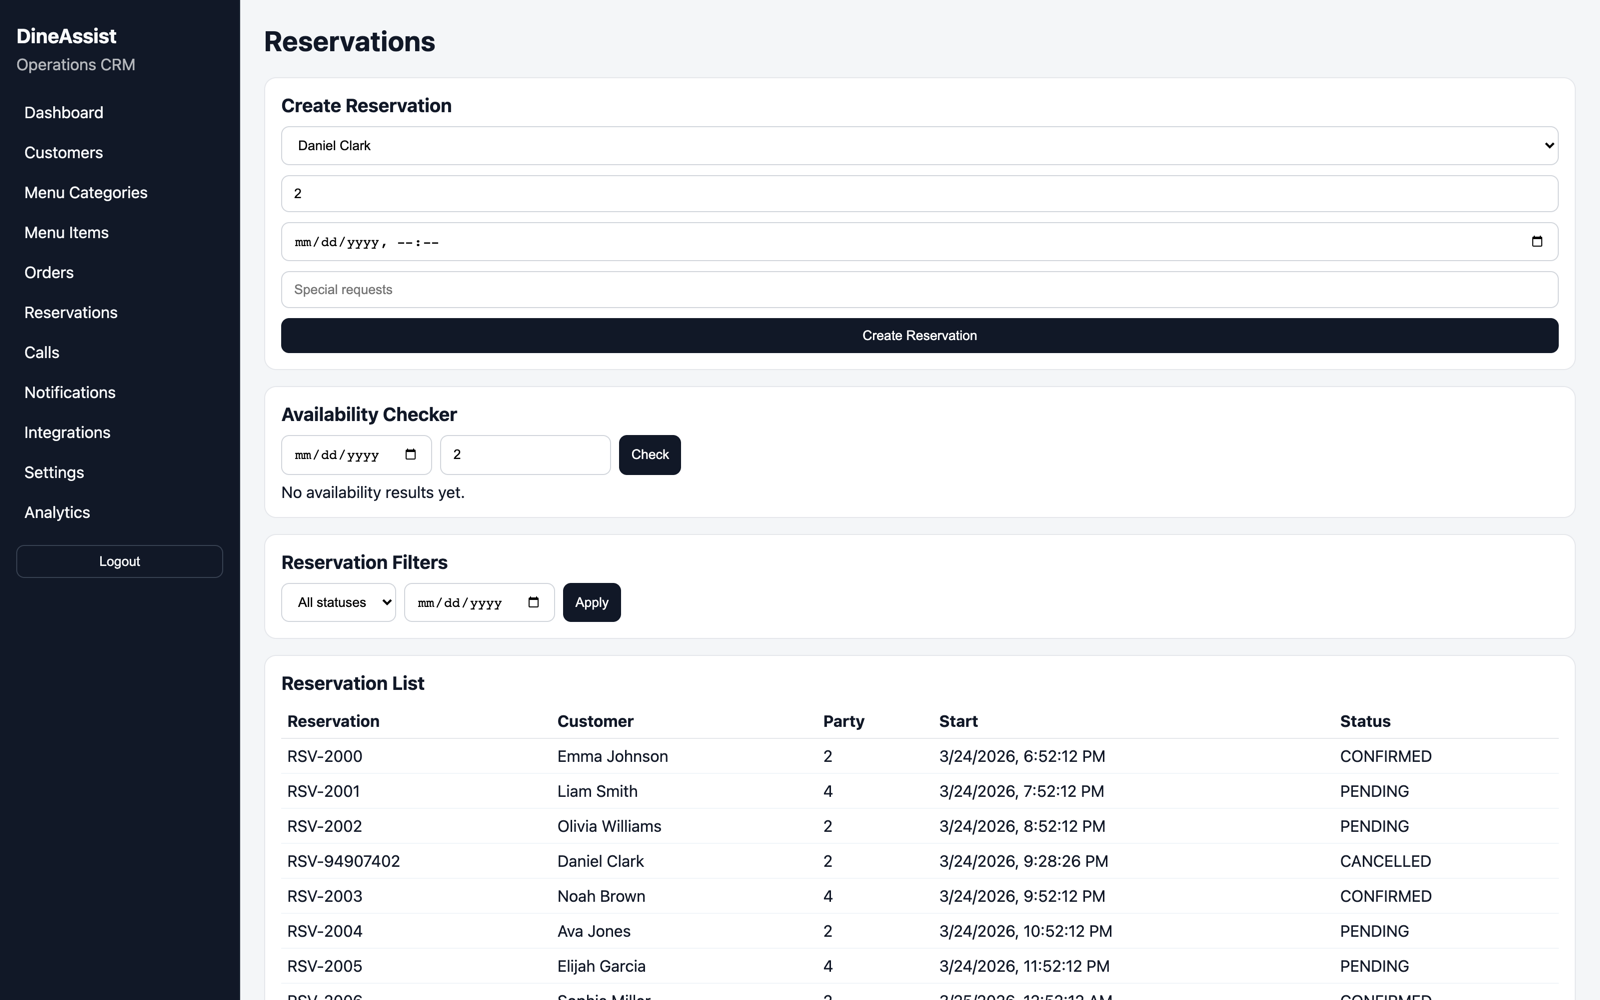Select the RSV-94907402 reservation row
This screenshot has height=1000, width=1600.
(919, 861)
